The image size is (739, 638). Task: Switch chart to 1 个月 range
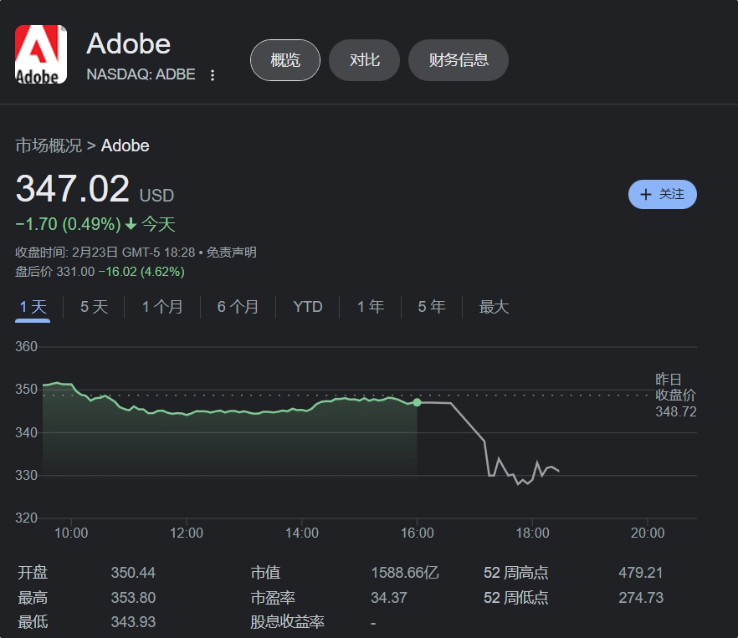162,307
